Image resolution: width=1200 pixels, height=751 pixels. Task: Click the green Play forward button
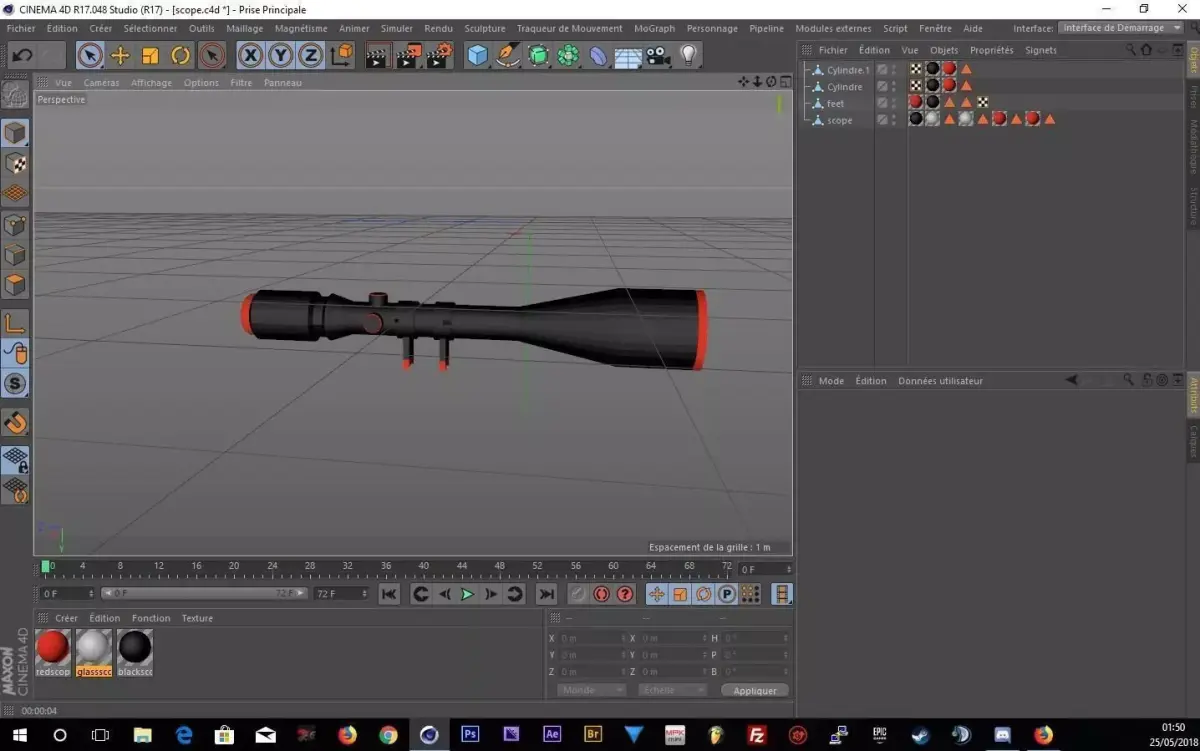click(467, 594)
